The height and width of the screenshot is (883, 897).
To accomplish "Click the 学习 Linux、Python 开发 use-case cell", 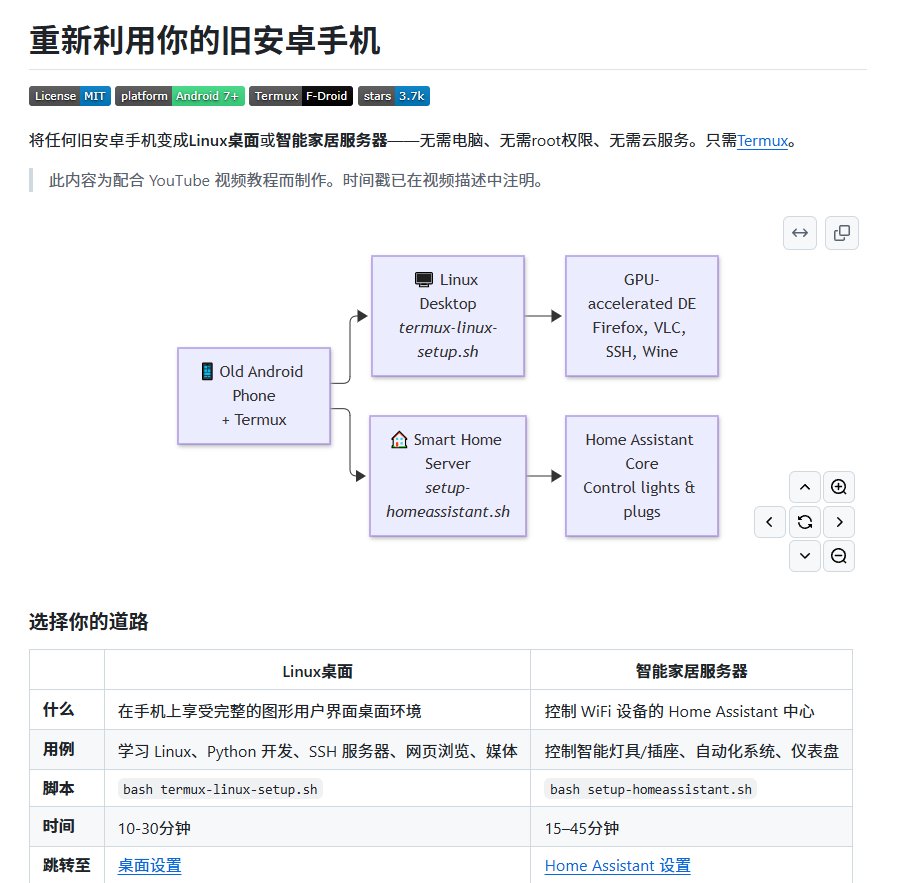I will 317,751.
